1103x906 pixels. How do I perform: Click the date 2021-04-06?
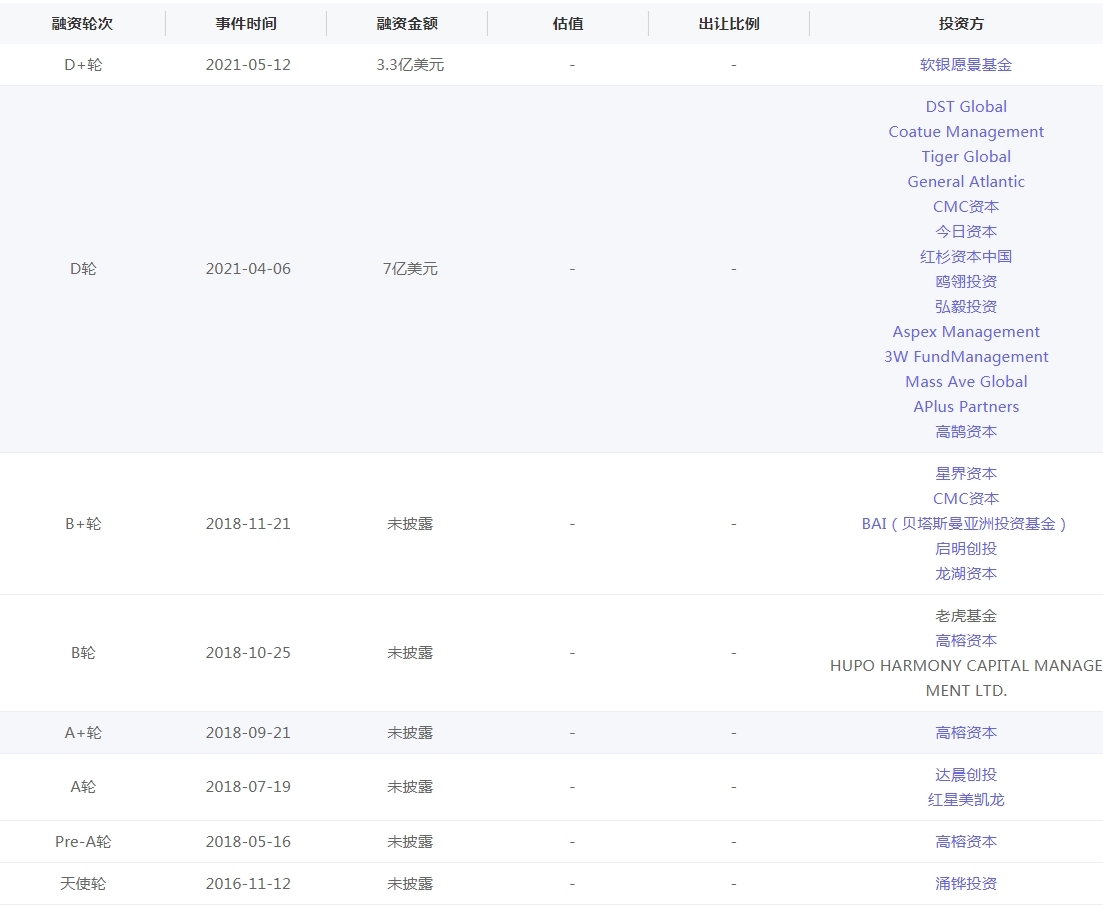click(x=248, y=269)
